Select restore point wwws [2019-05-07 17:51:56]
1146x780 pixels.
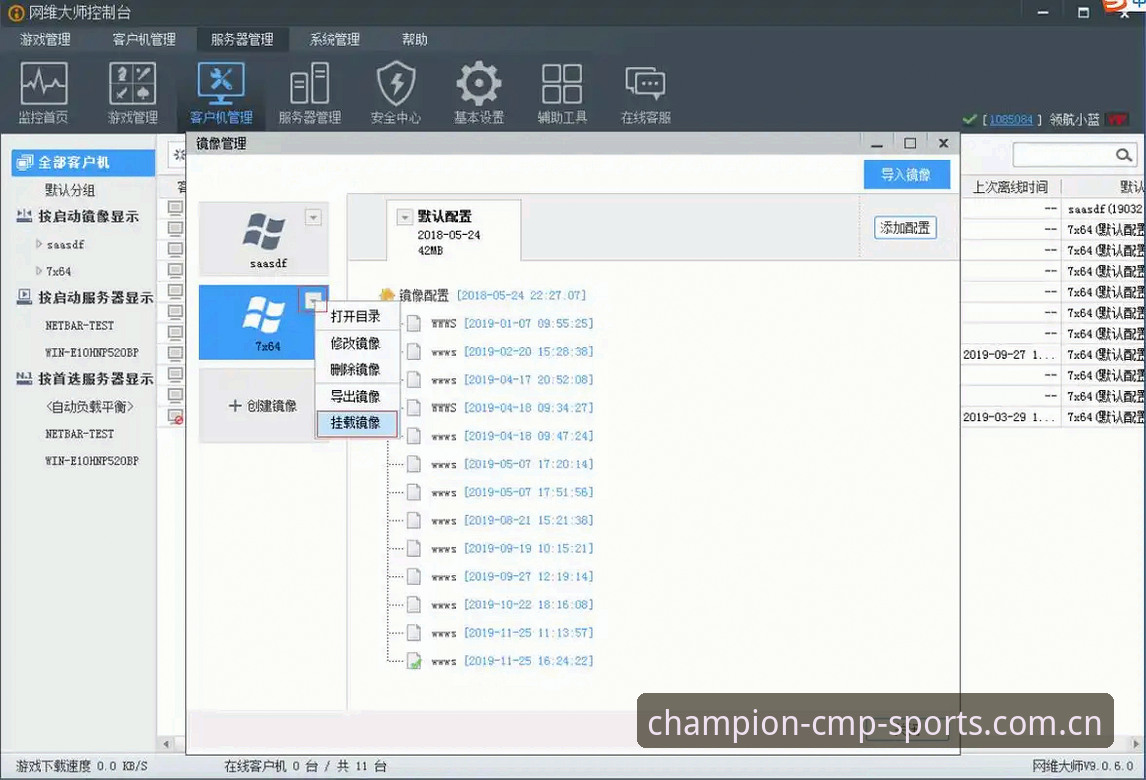point(512,492)
